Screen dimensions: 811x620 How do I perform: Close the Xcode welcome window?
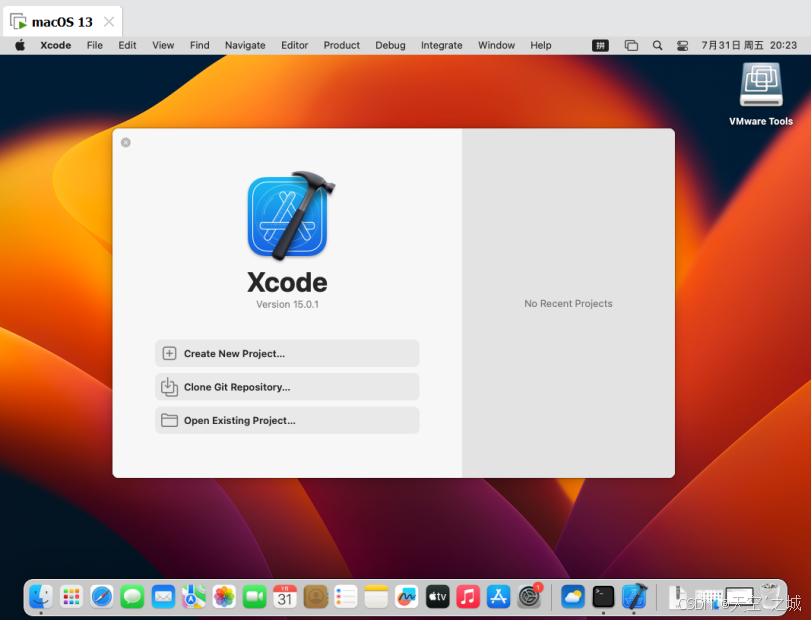tap(126, 142)
